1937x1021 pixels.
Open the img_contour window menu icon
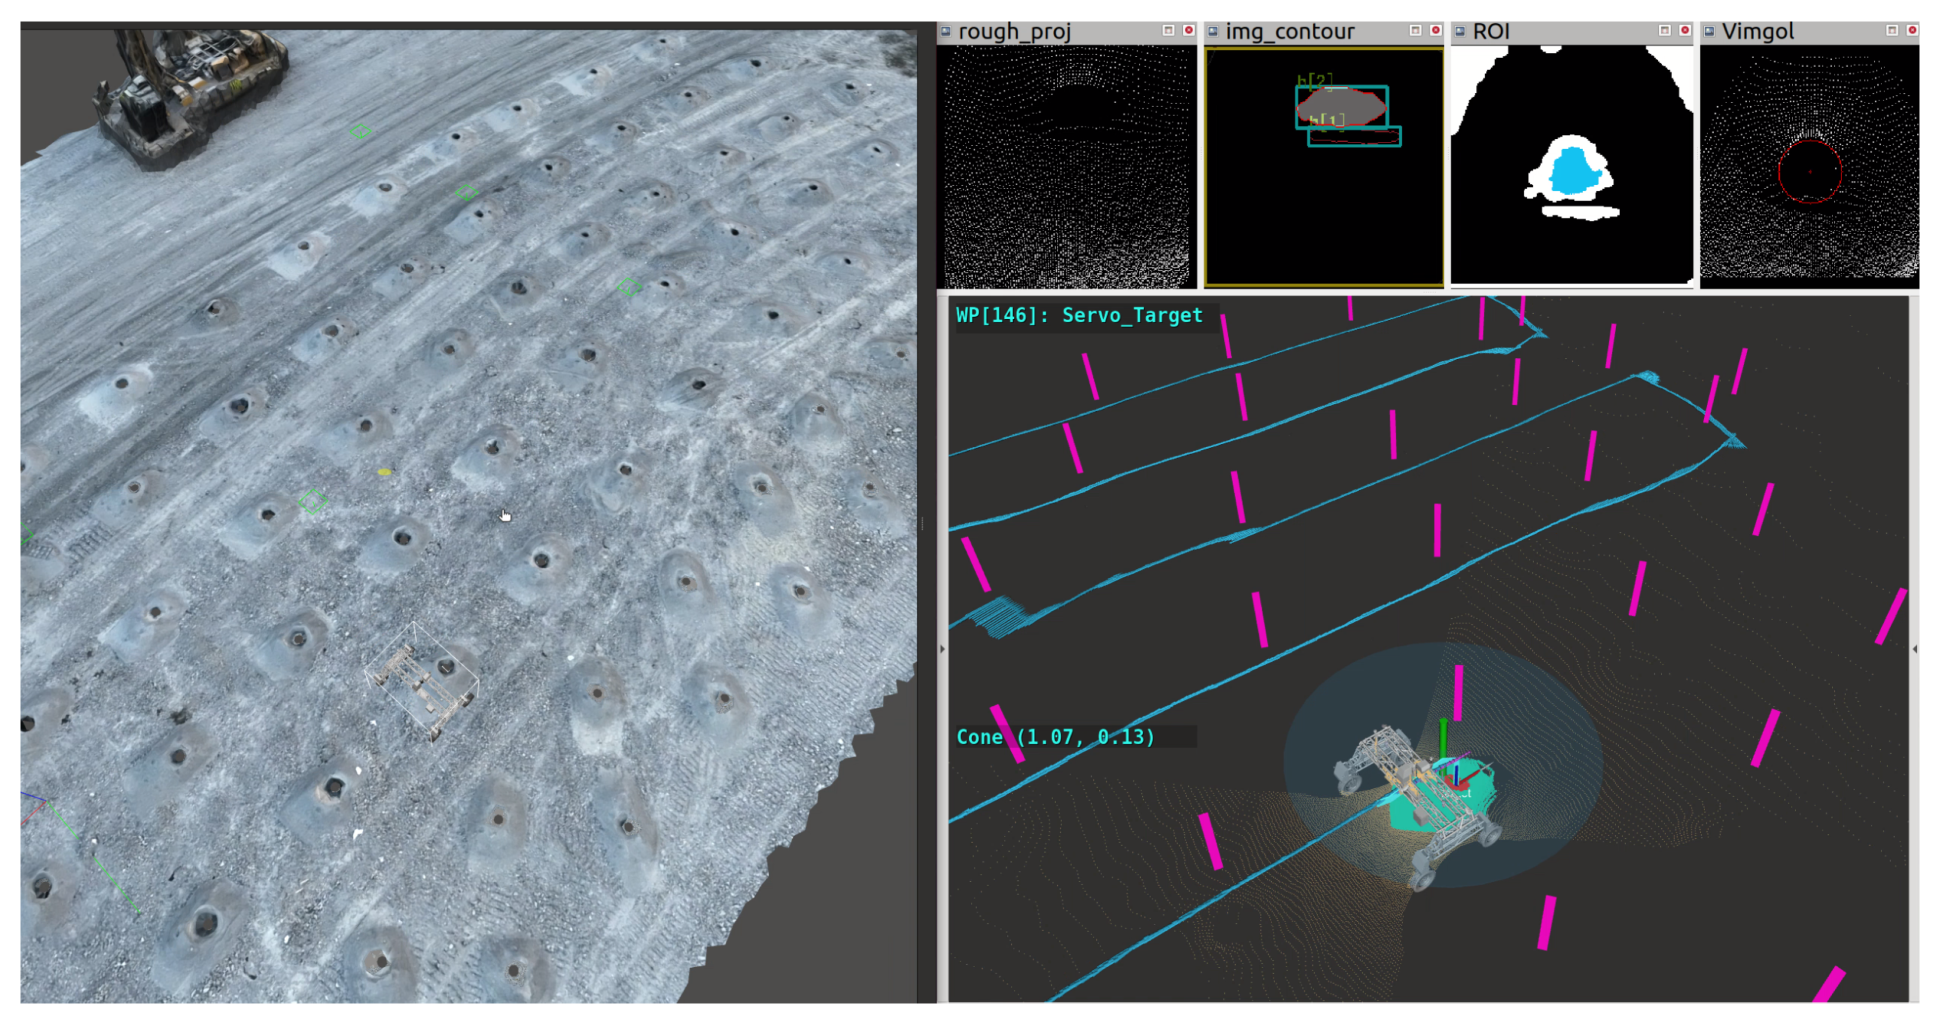(x=1213, y=31)
